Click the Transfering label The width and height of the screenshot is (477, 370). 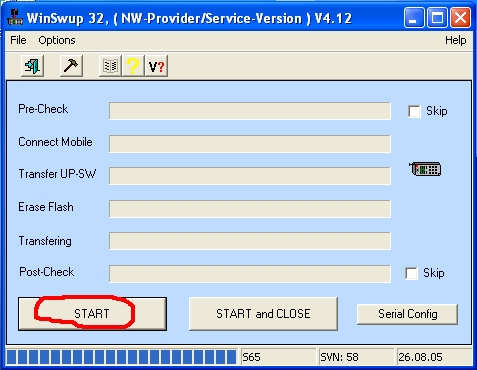(45, 241)
